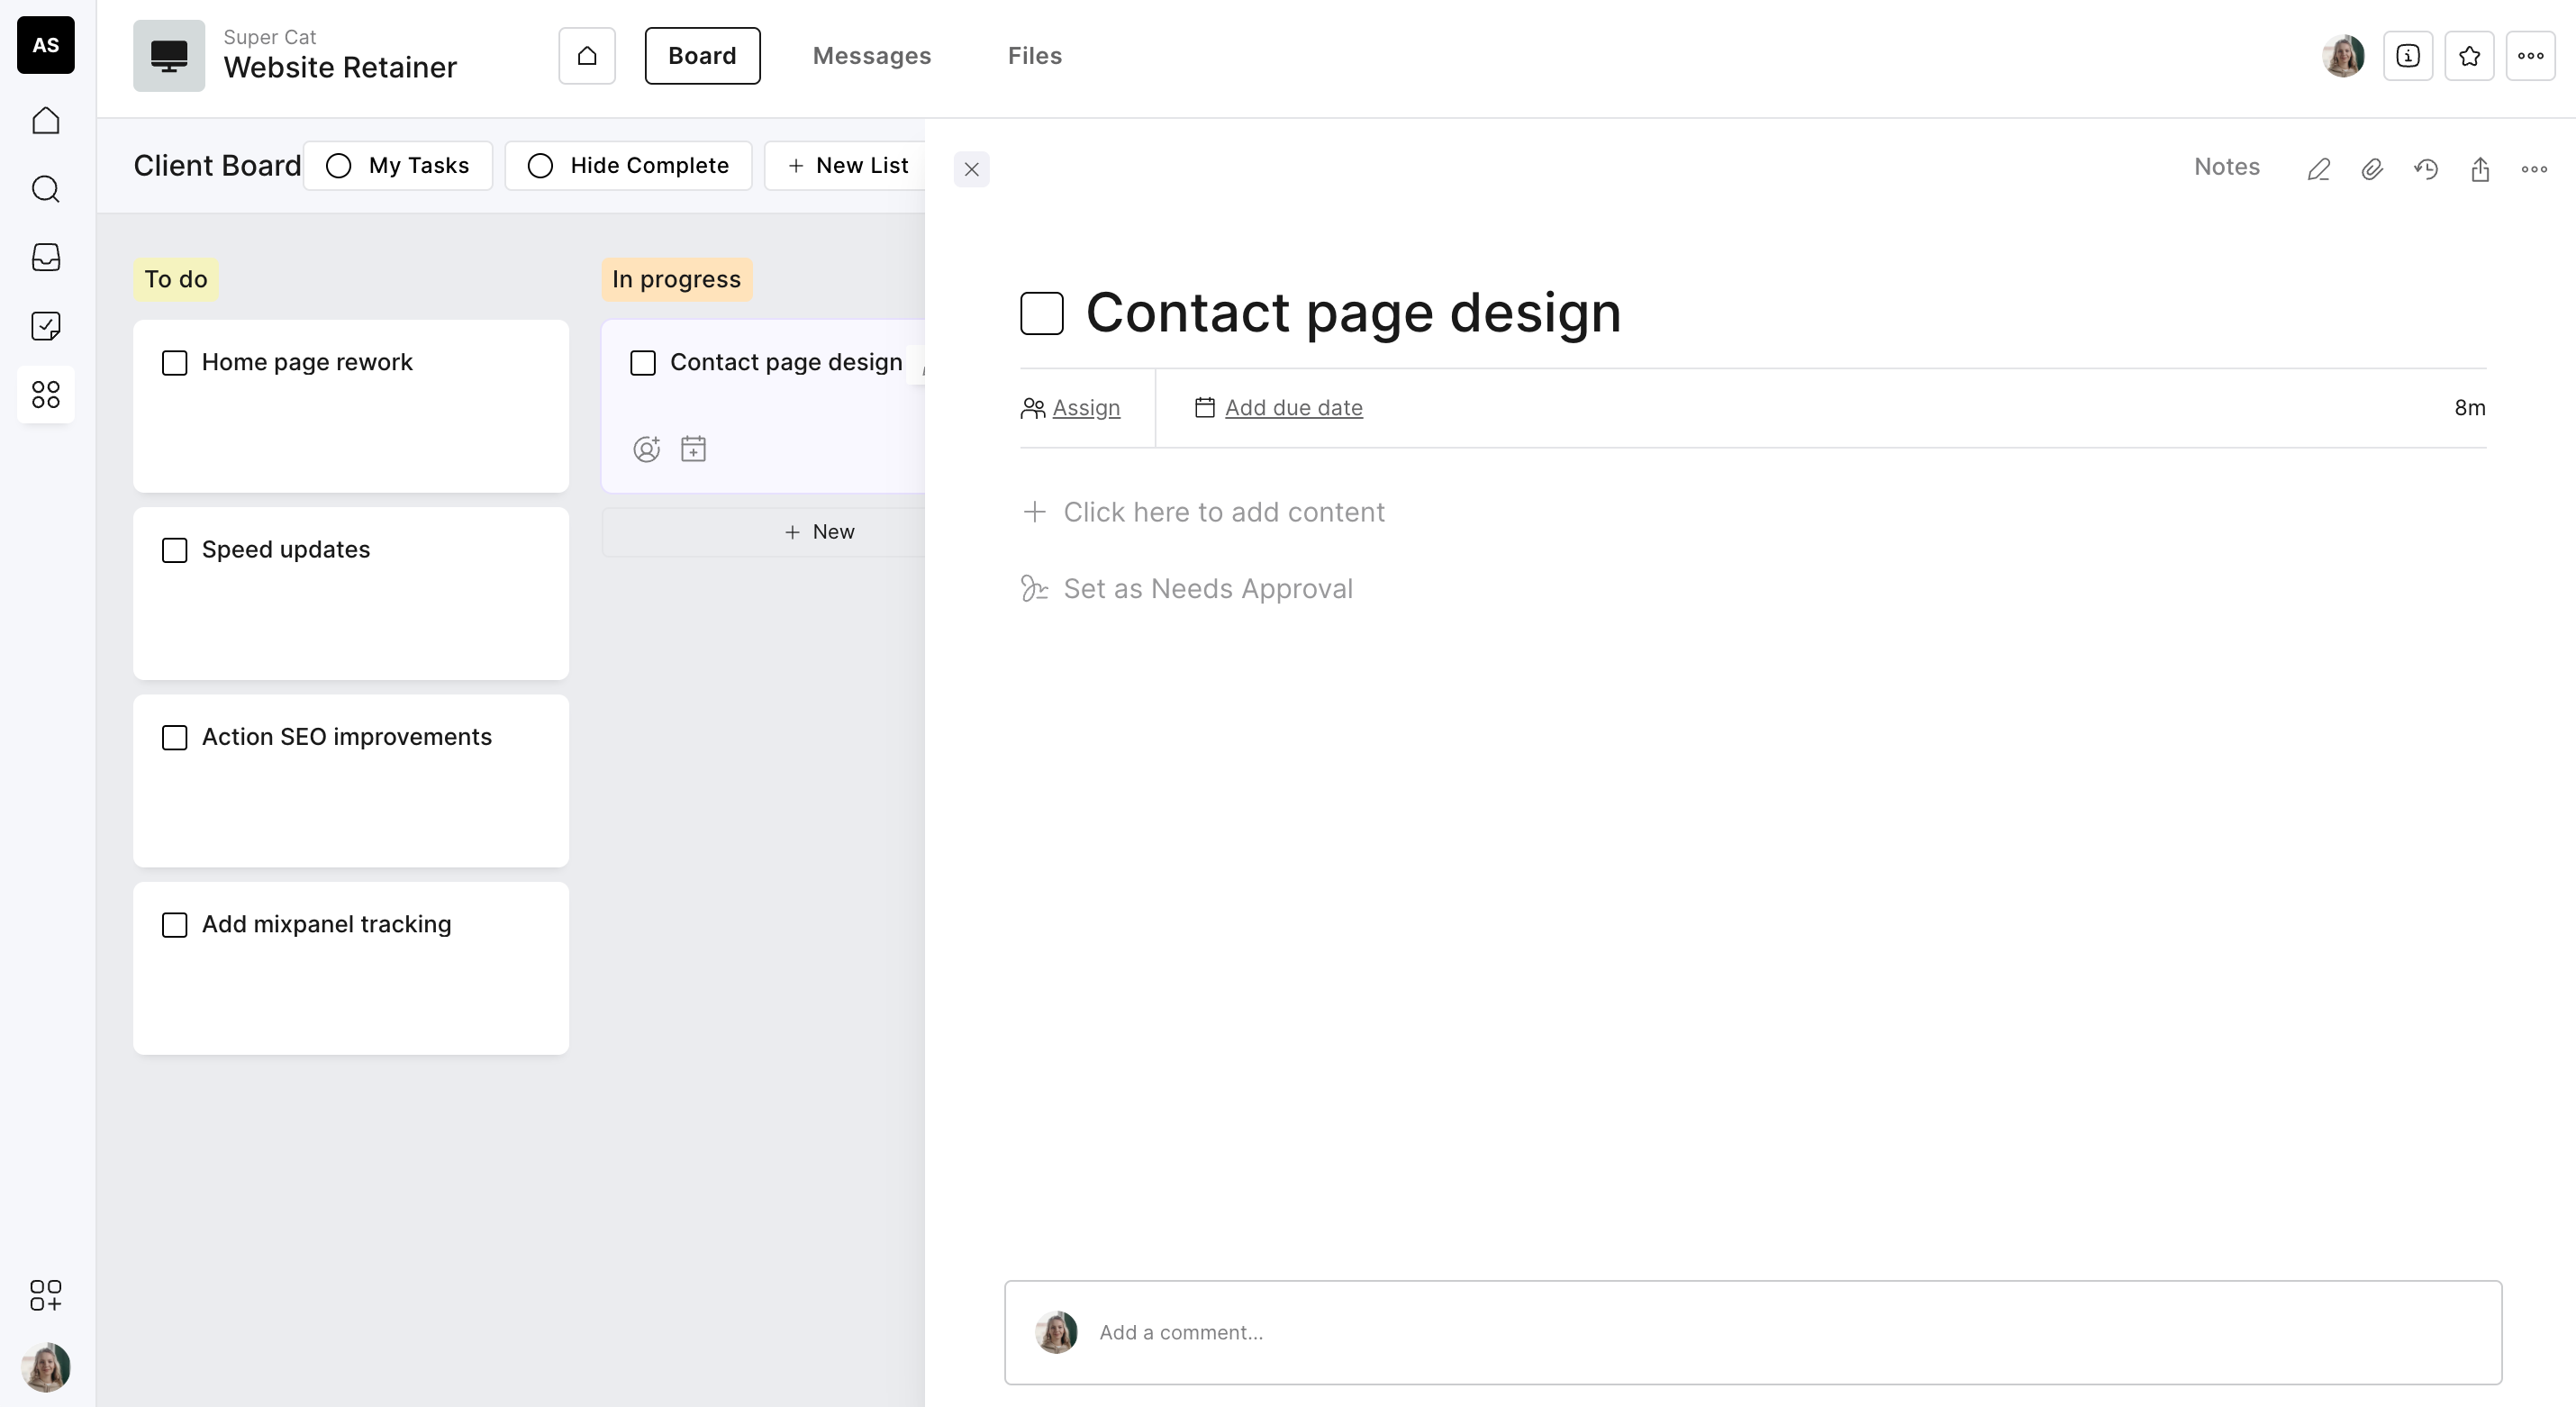
Task: Click the add-date calendar icon on the Contact page design card
Action: 693,449
